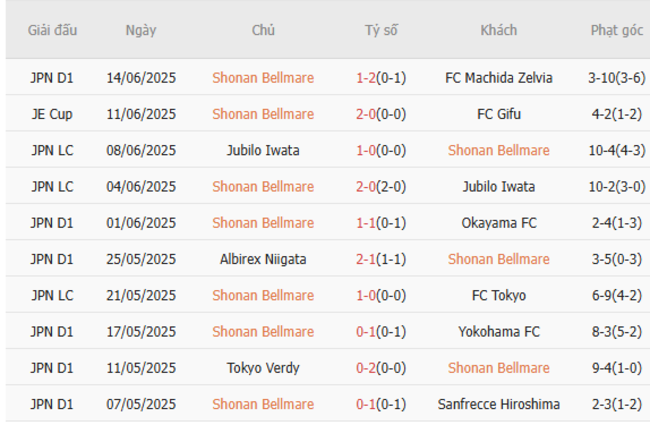
Task: Click the "Khách" column header
Action: pos(498,30)
